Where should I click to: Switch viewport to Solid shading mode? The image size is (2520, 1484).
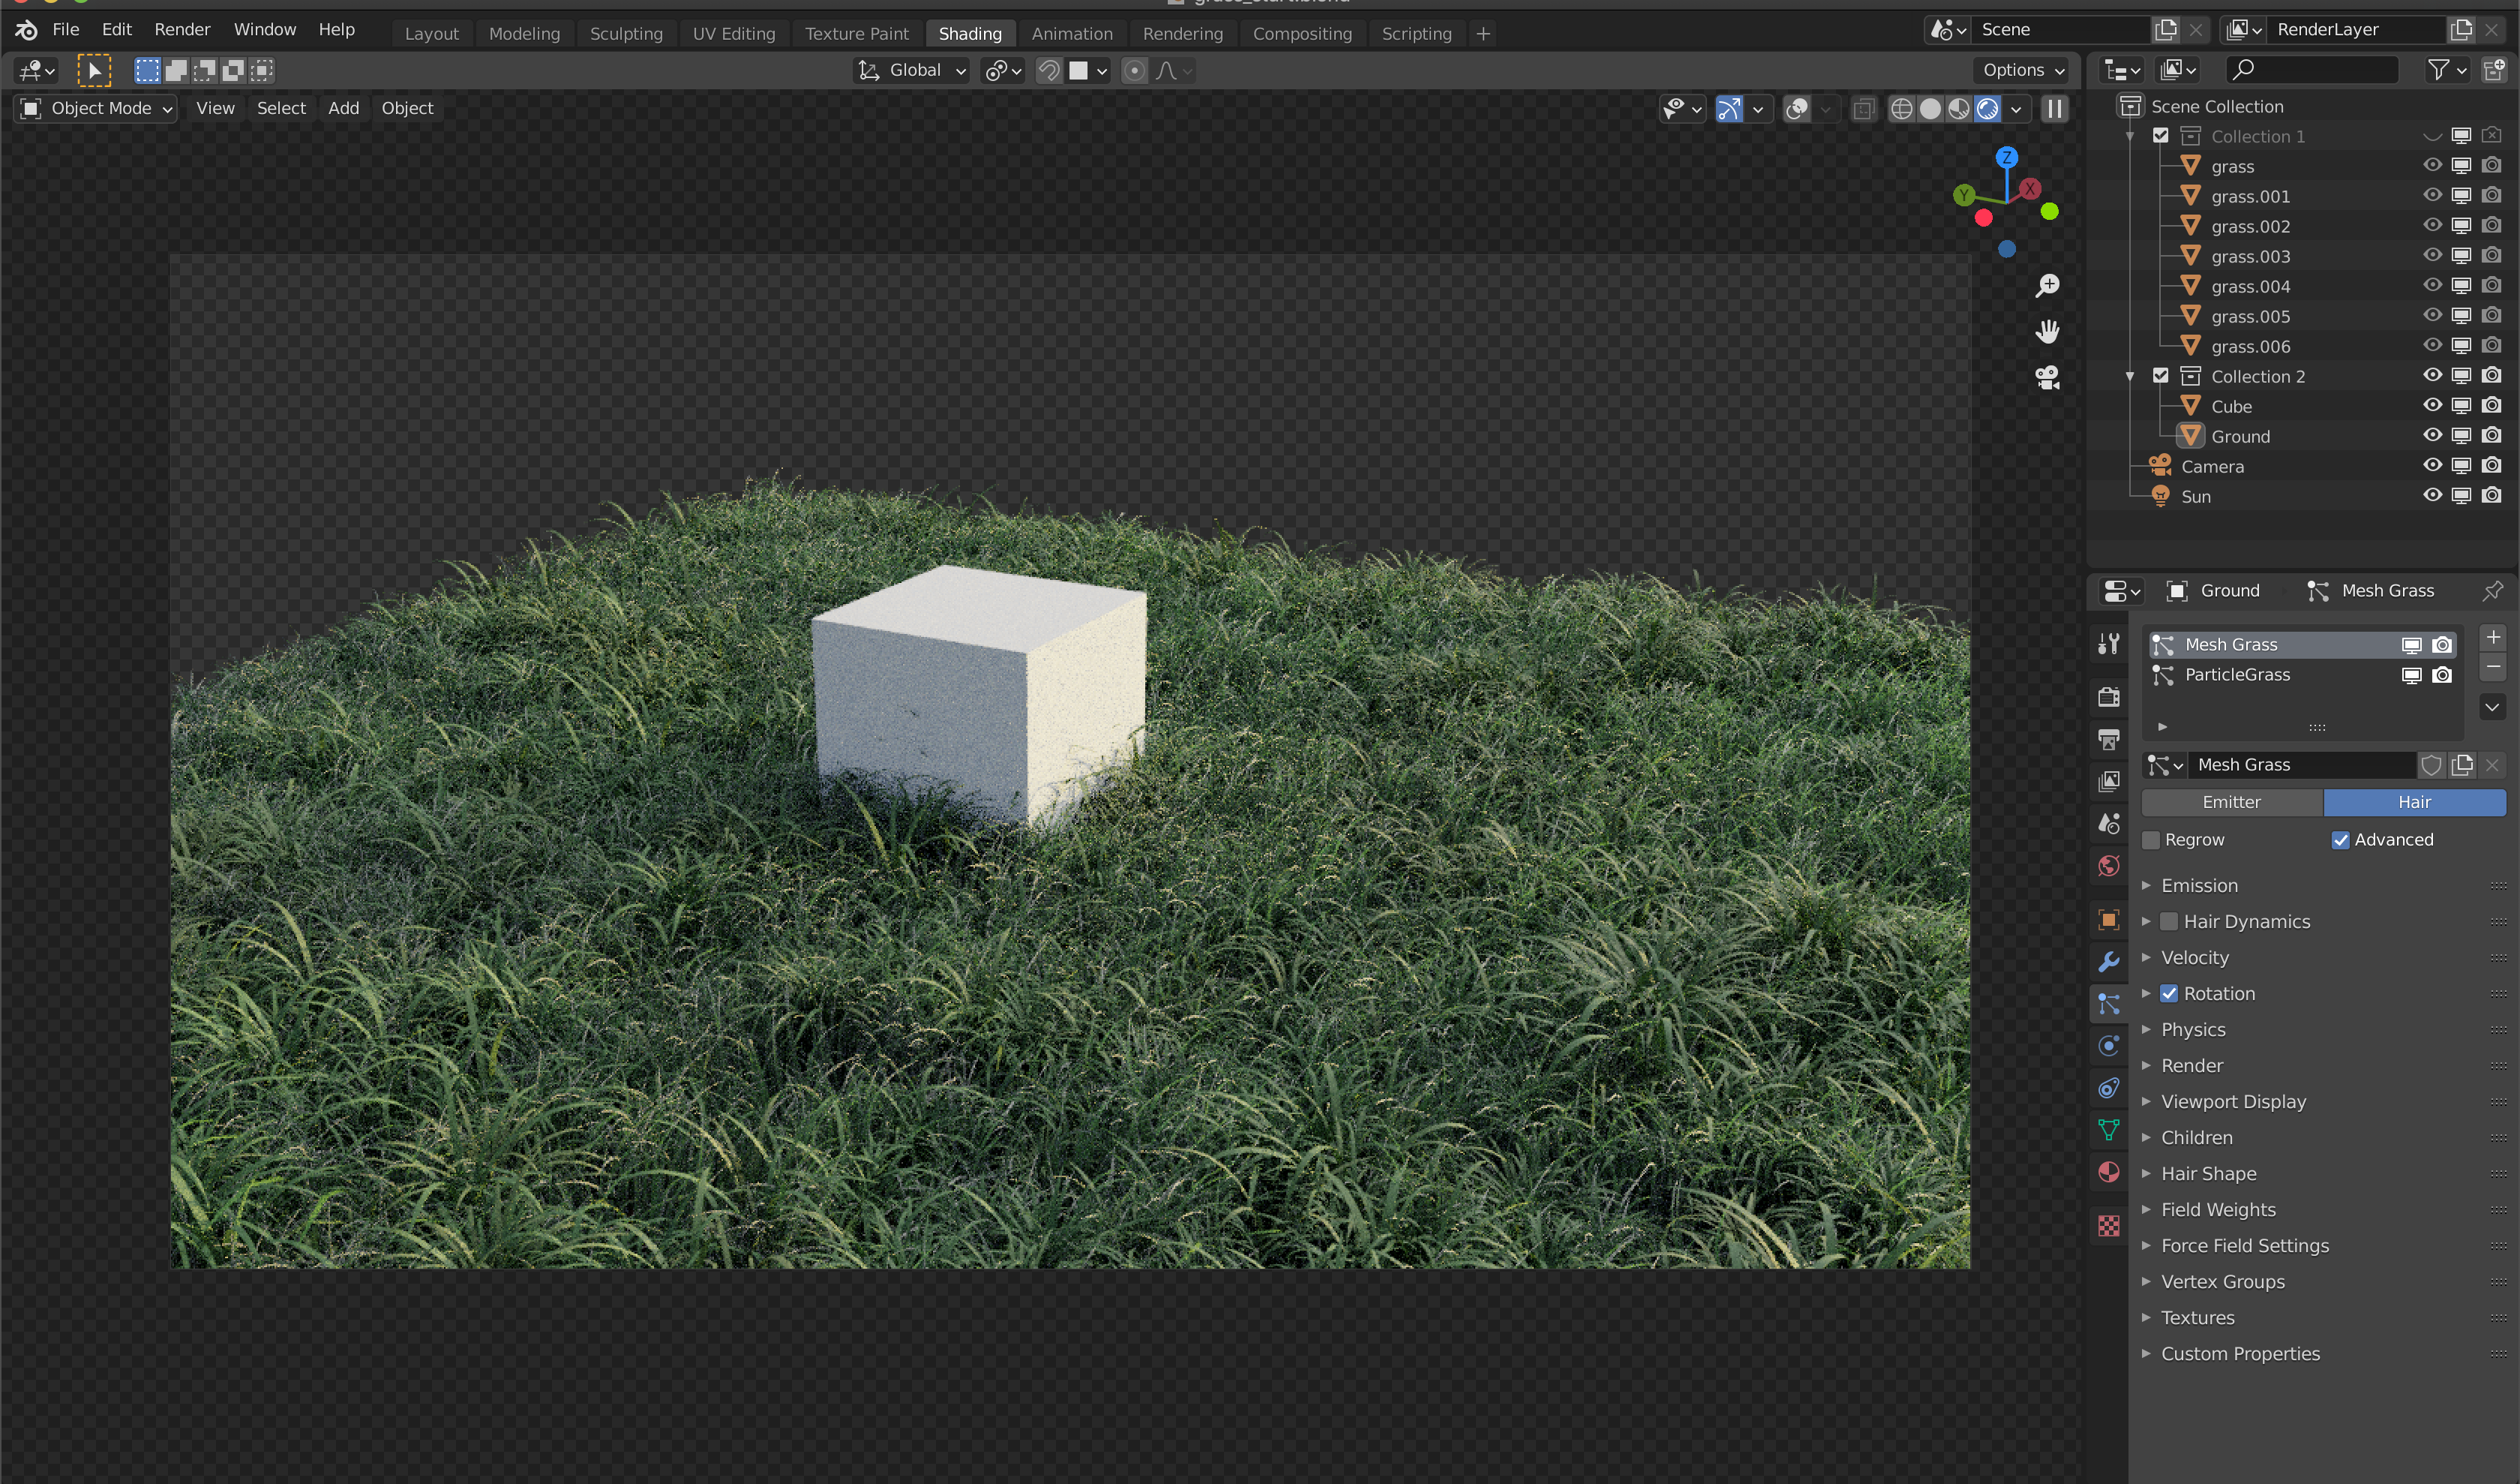(x=1931, y=108)
